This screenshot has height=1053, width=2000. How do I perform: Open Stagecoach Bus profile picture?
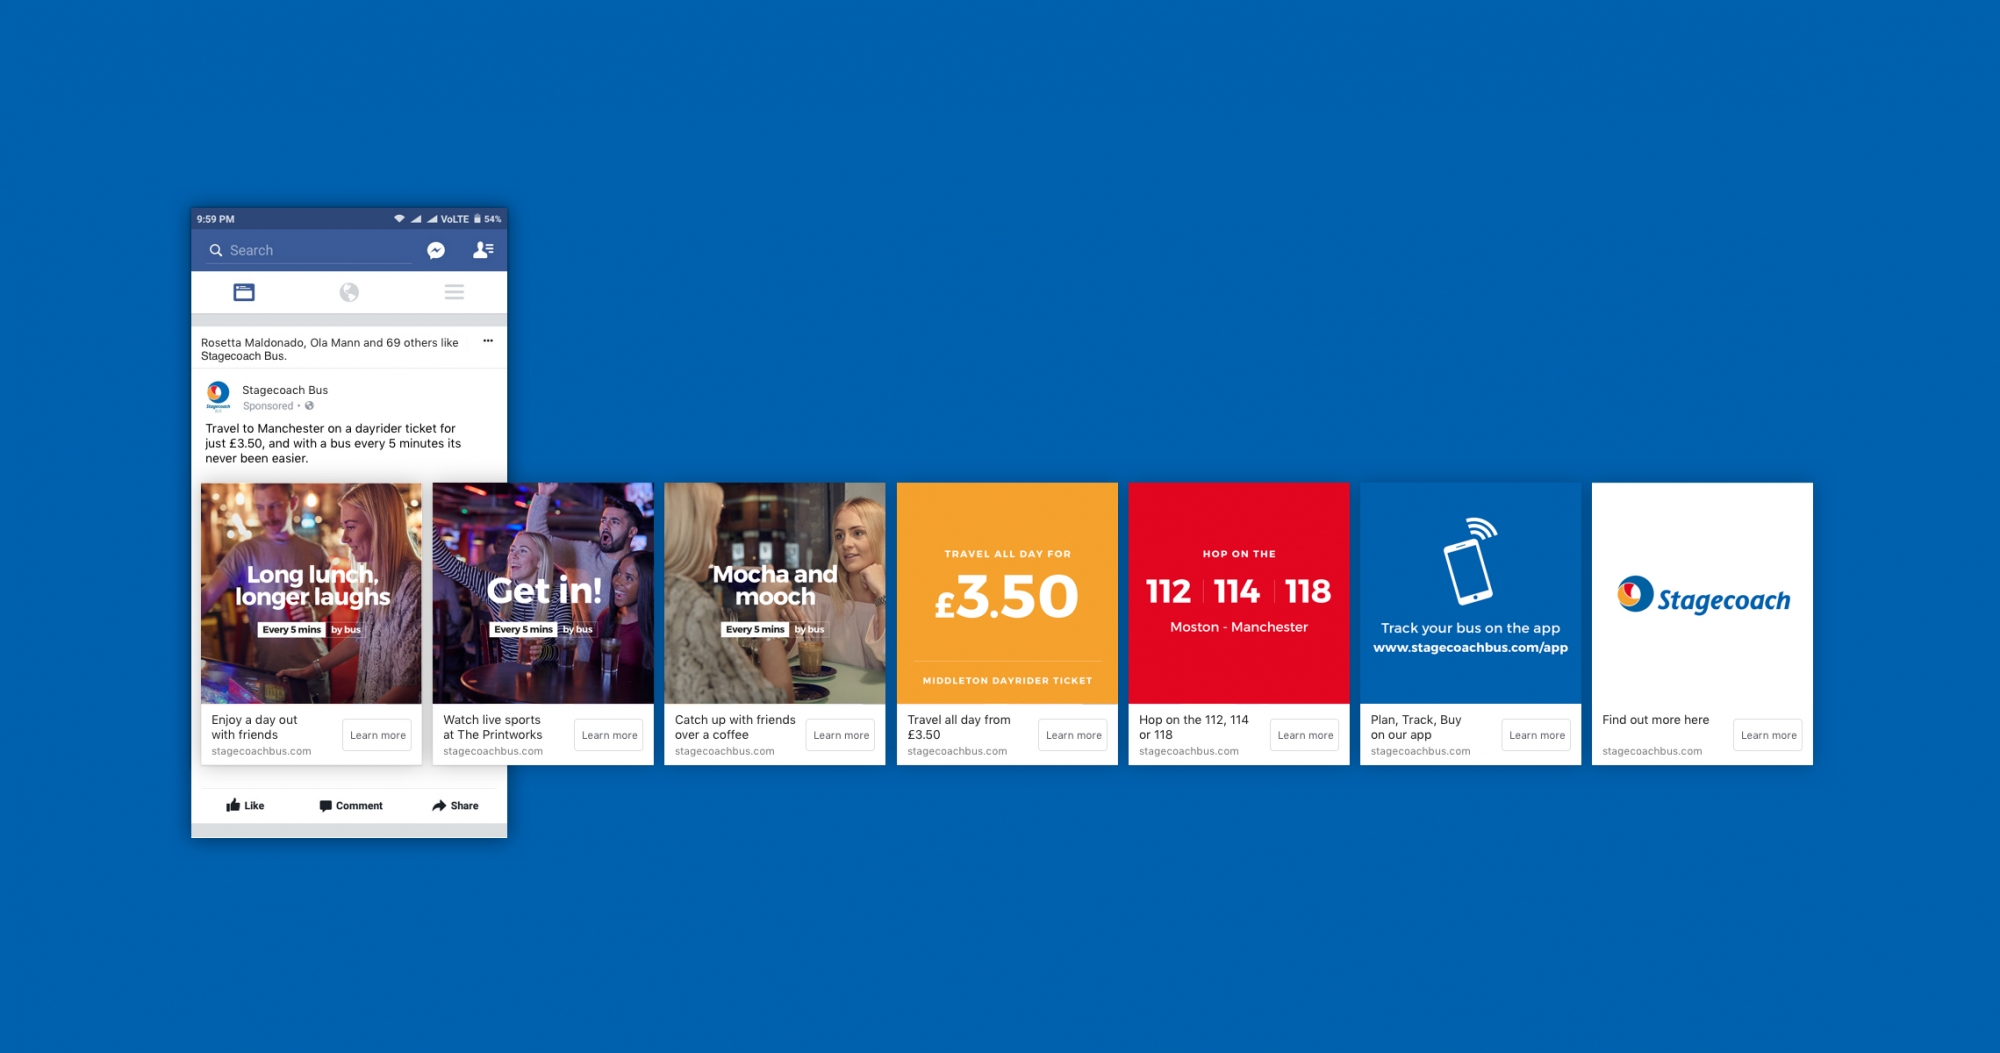tap(218, 396)
